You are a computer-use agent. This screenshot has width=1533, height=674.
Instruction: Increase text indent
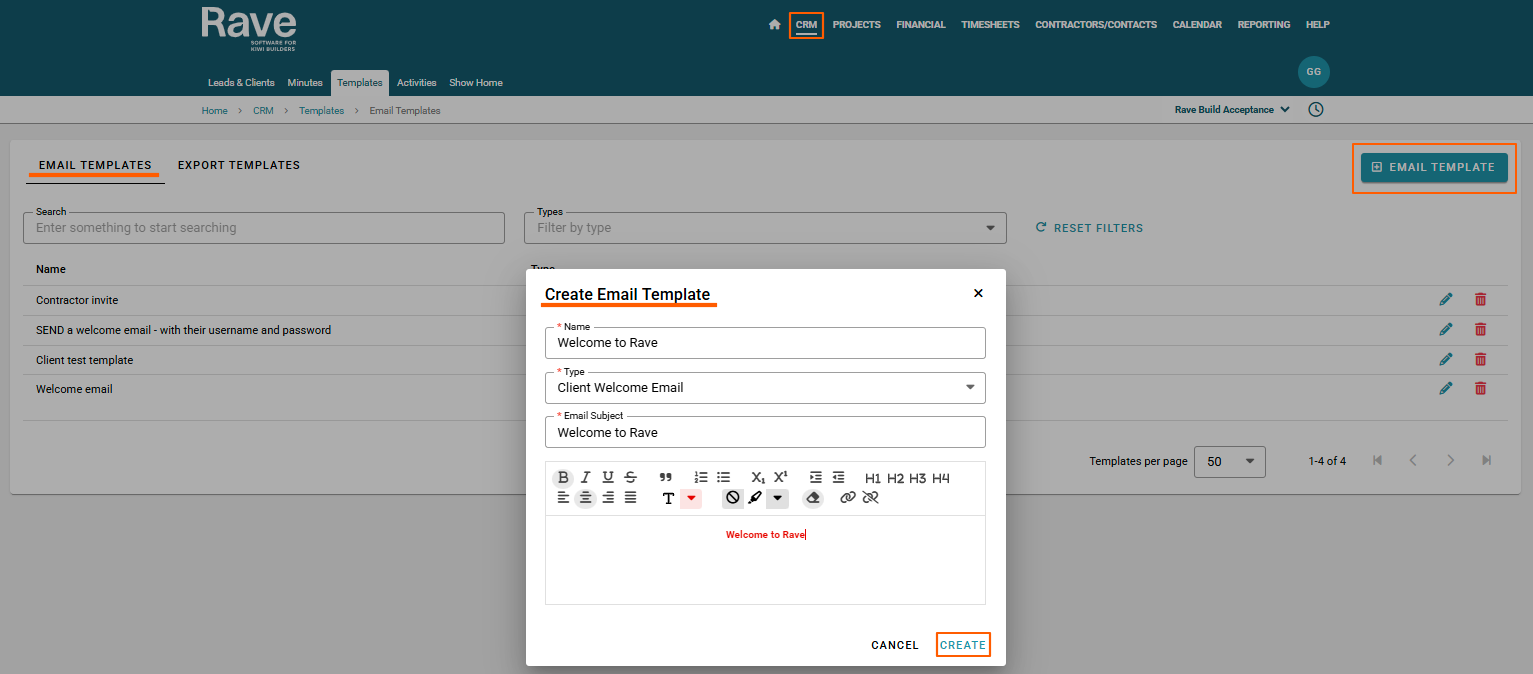tap(816, 478)
